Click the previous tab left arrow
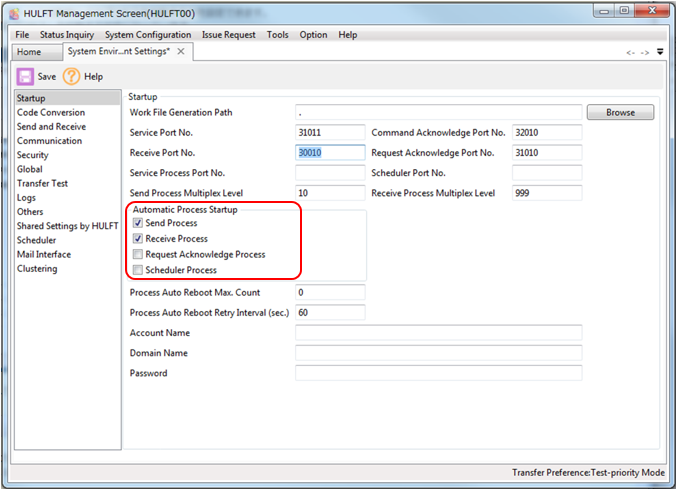 [x=630, y=52]
